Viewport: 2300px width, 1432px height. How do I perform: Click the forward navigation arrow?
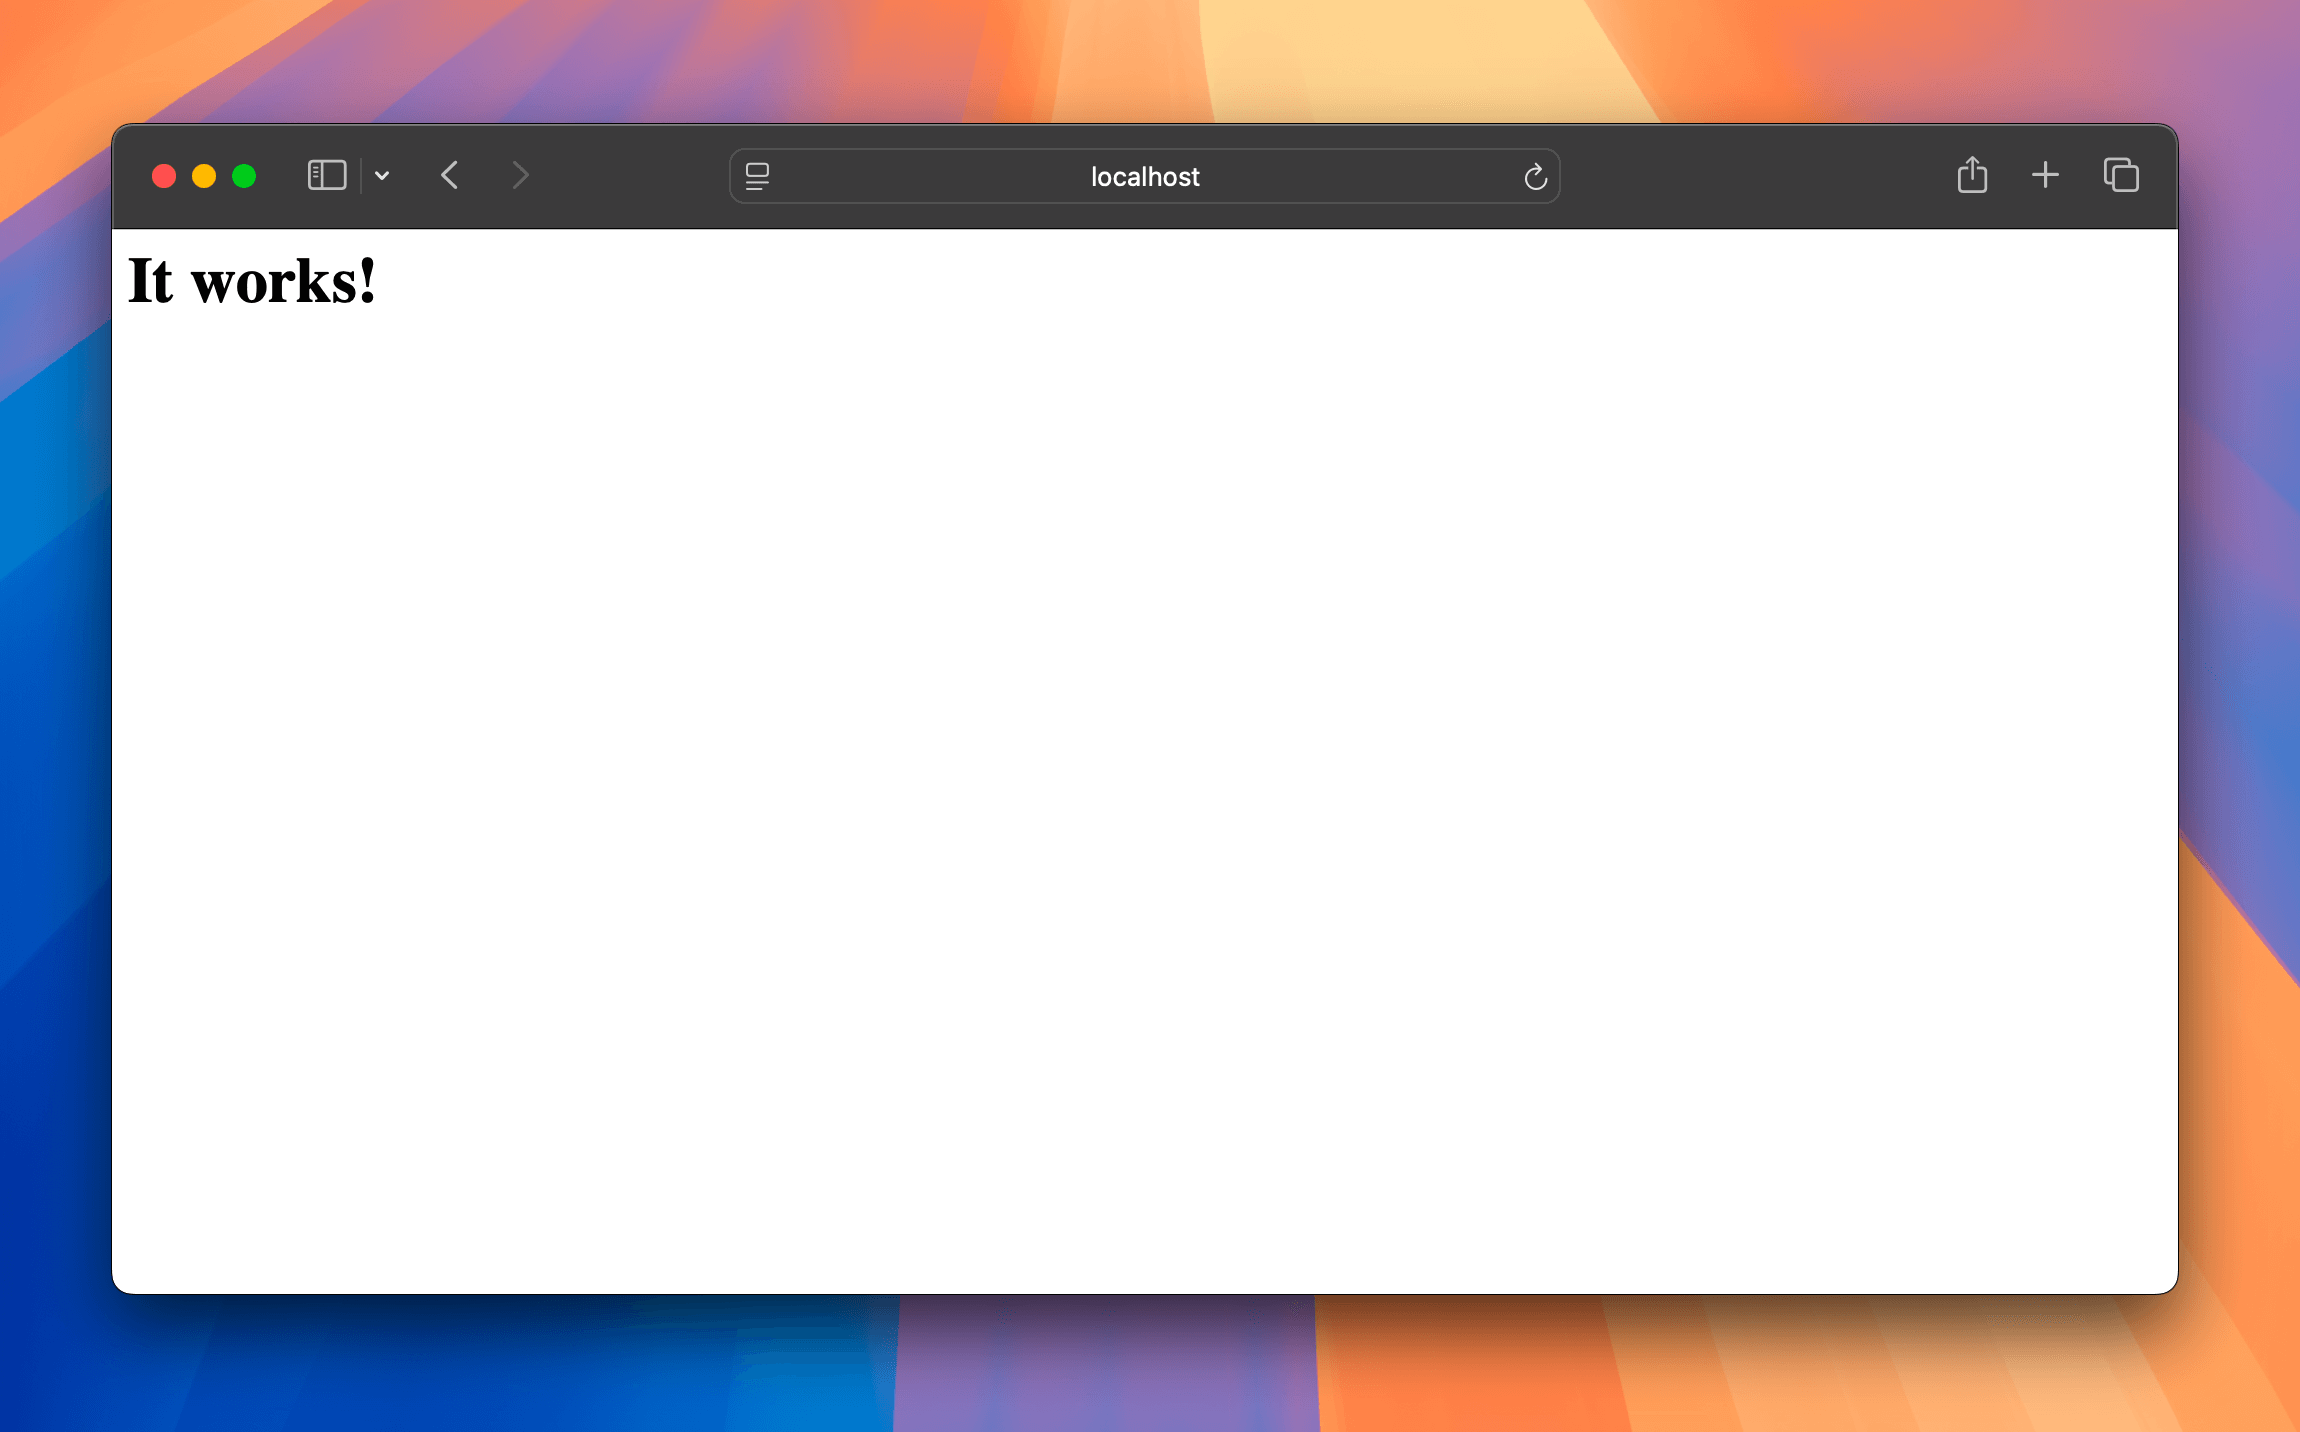point(520,176)
